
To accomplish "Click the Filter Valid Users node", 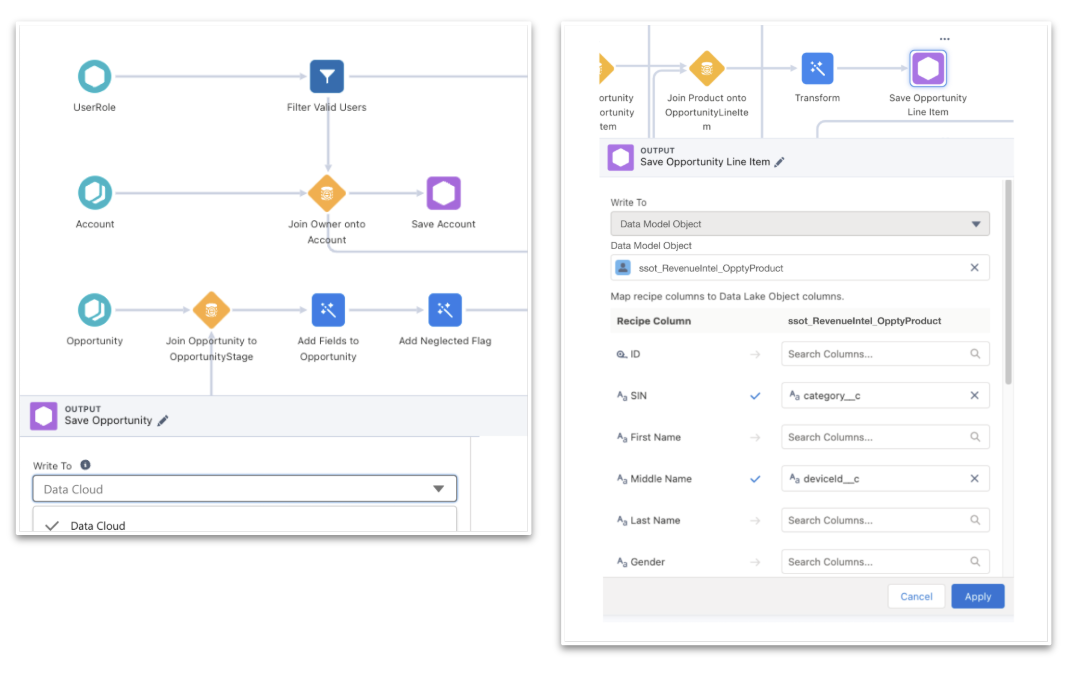I will pyautogui.click(x=327, y=77).
